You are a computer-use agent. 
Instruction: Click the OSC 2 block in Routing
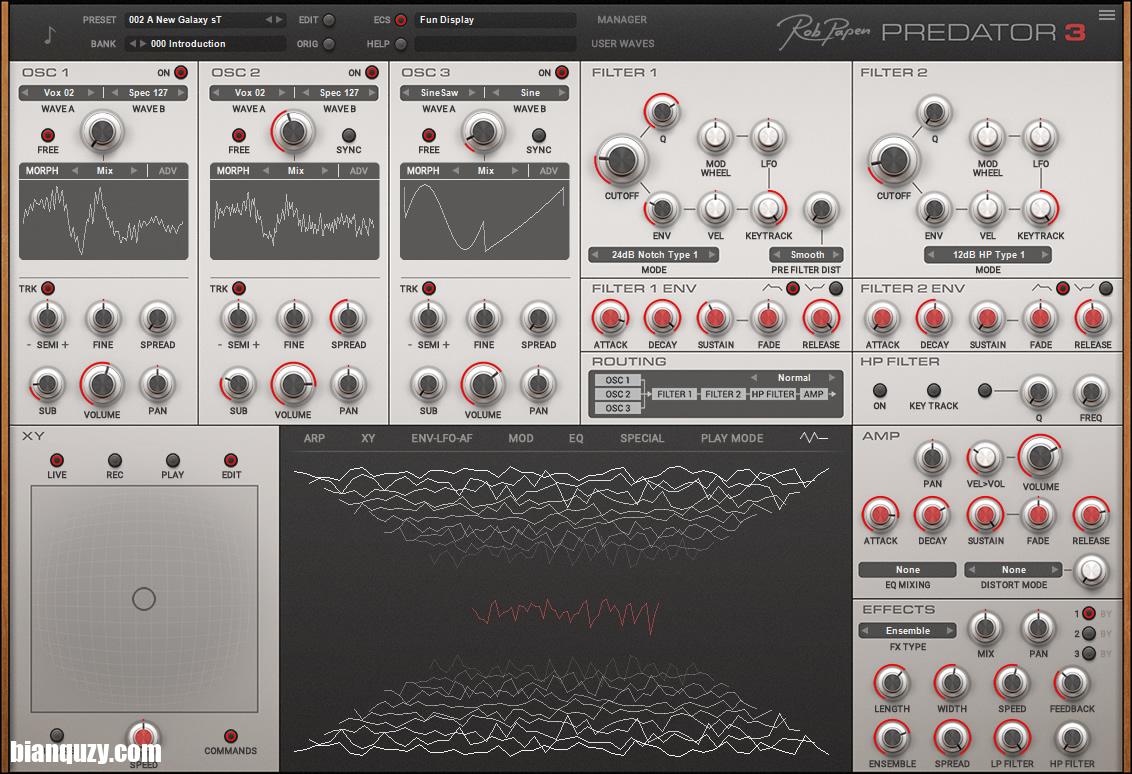[617, 394]
